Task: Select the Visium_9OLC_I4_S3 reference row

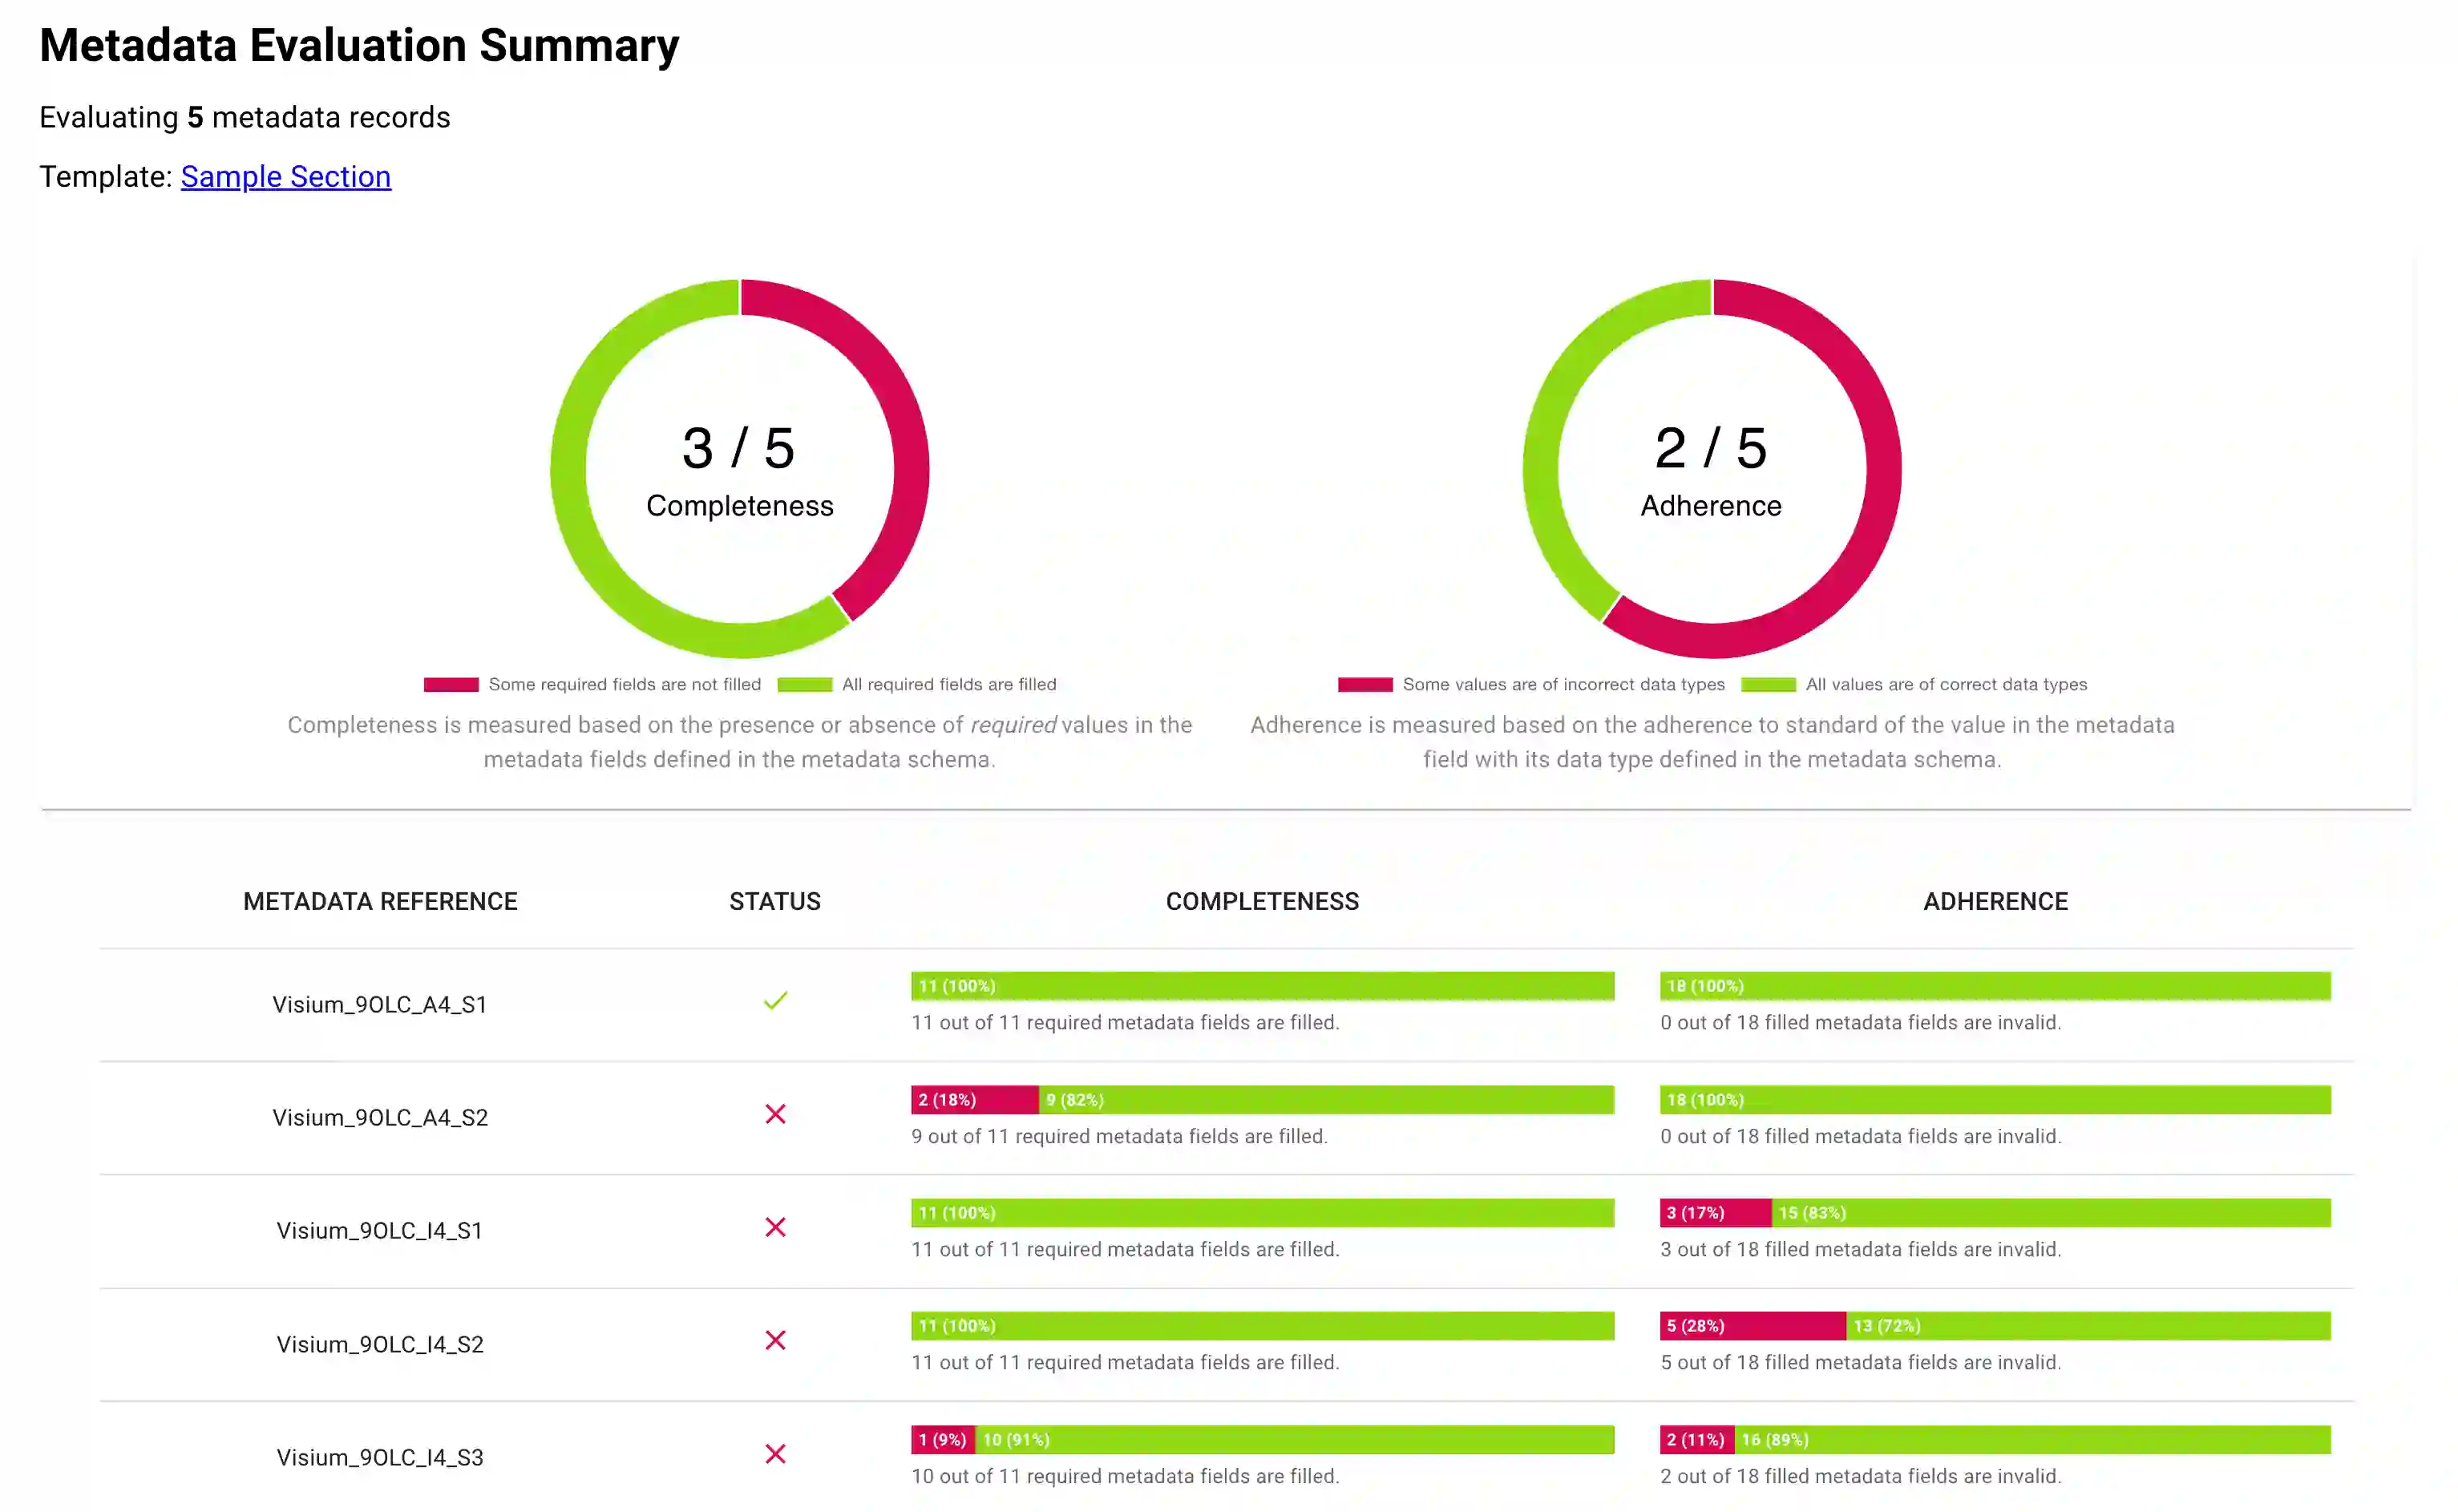Action: click(380, 1458)
